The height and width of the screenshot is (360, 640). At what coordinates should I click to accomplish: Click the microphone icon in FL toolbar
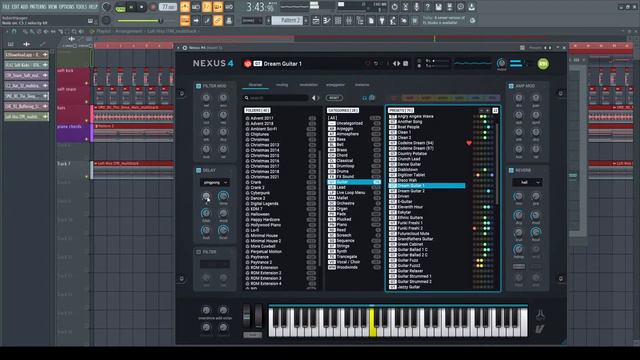pyautogui.click(x=416, y=7)
